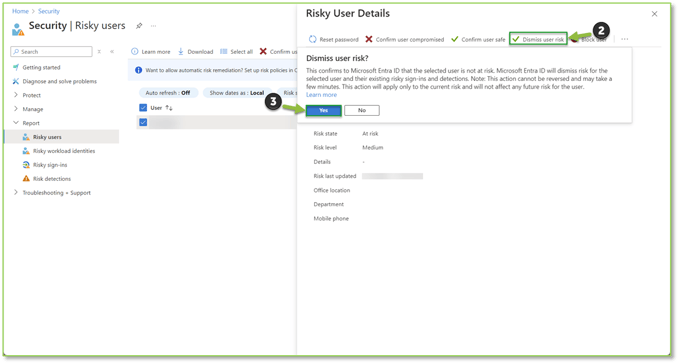Pin the Risky users page
Image resolution: width=679 pixels, height=364 pixels.
(x=139, y=26)
